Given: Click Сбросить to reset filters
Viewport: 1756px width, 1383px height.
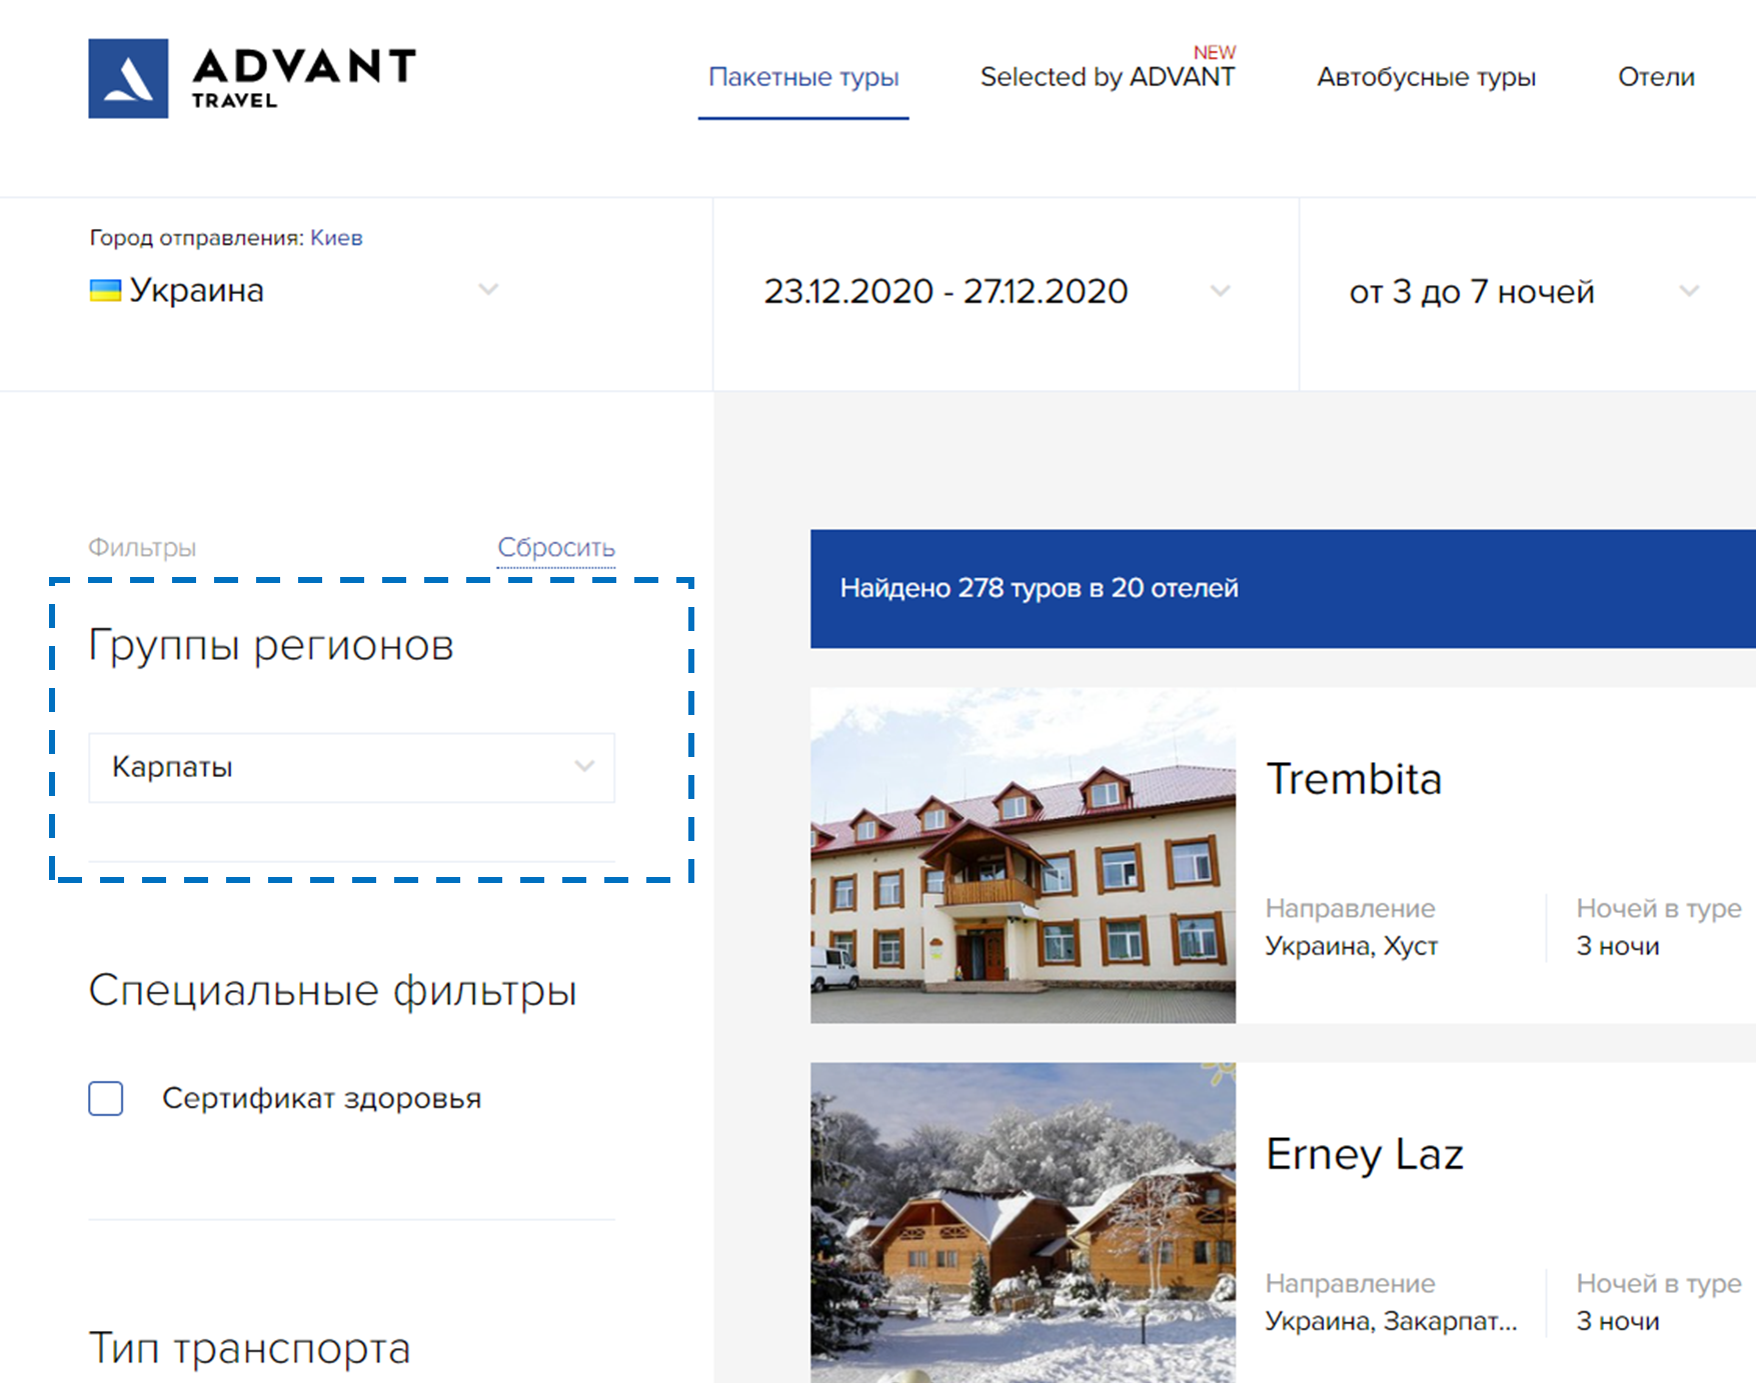Looking at the screenshot, I should [x=556, y=548].
